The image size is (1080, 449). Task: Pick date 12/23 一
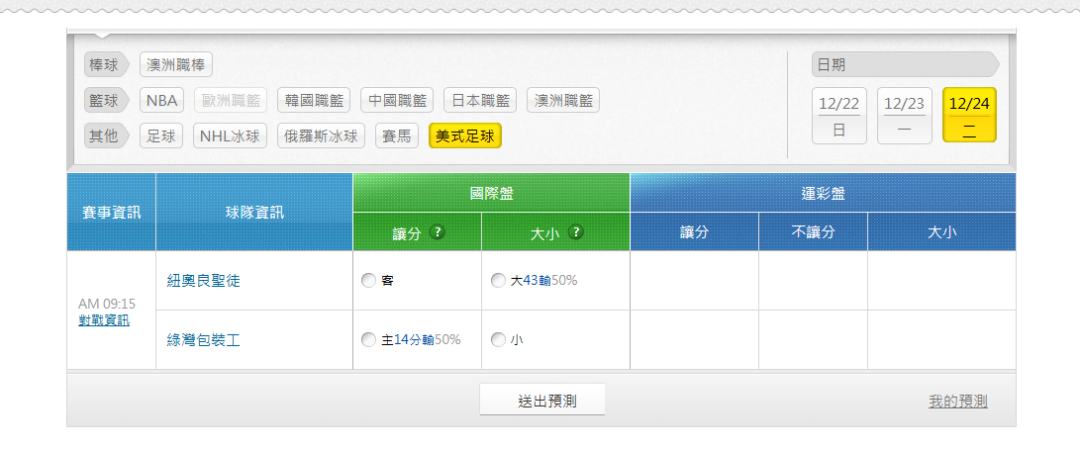click(904, 116)
